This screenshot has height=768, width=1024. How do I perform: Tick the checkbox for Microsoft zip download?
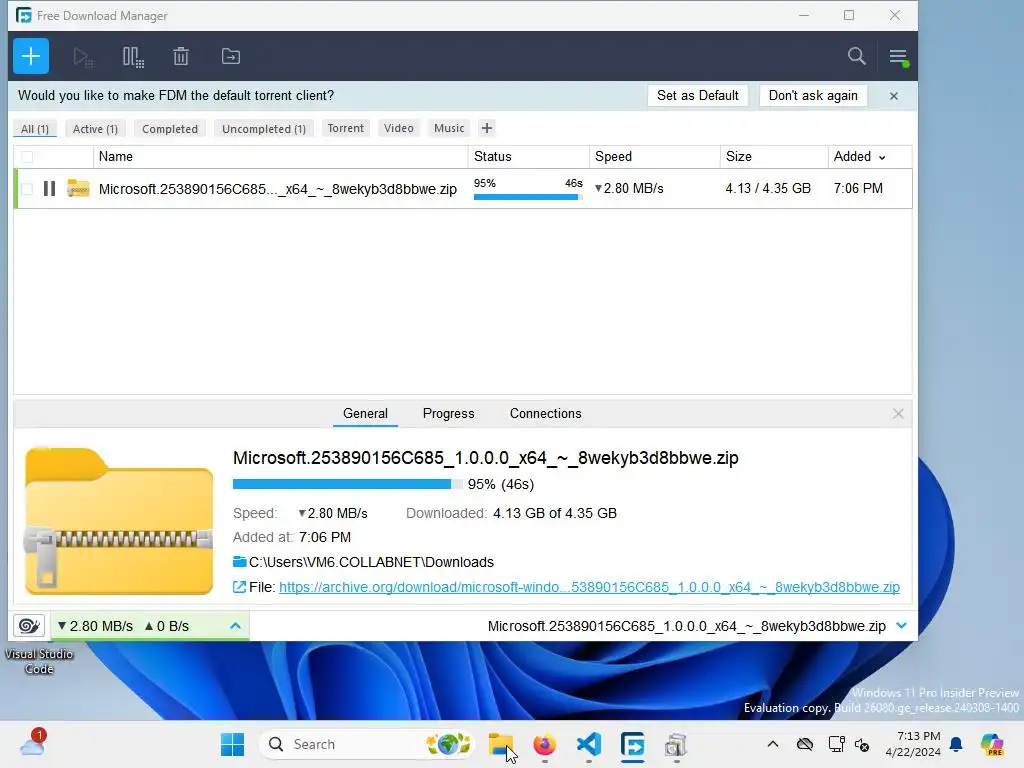point(27,189)
